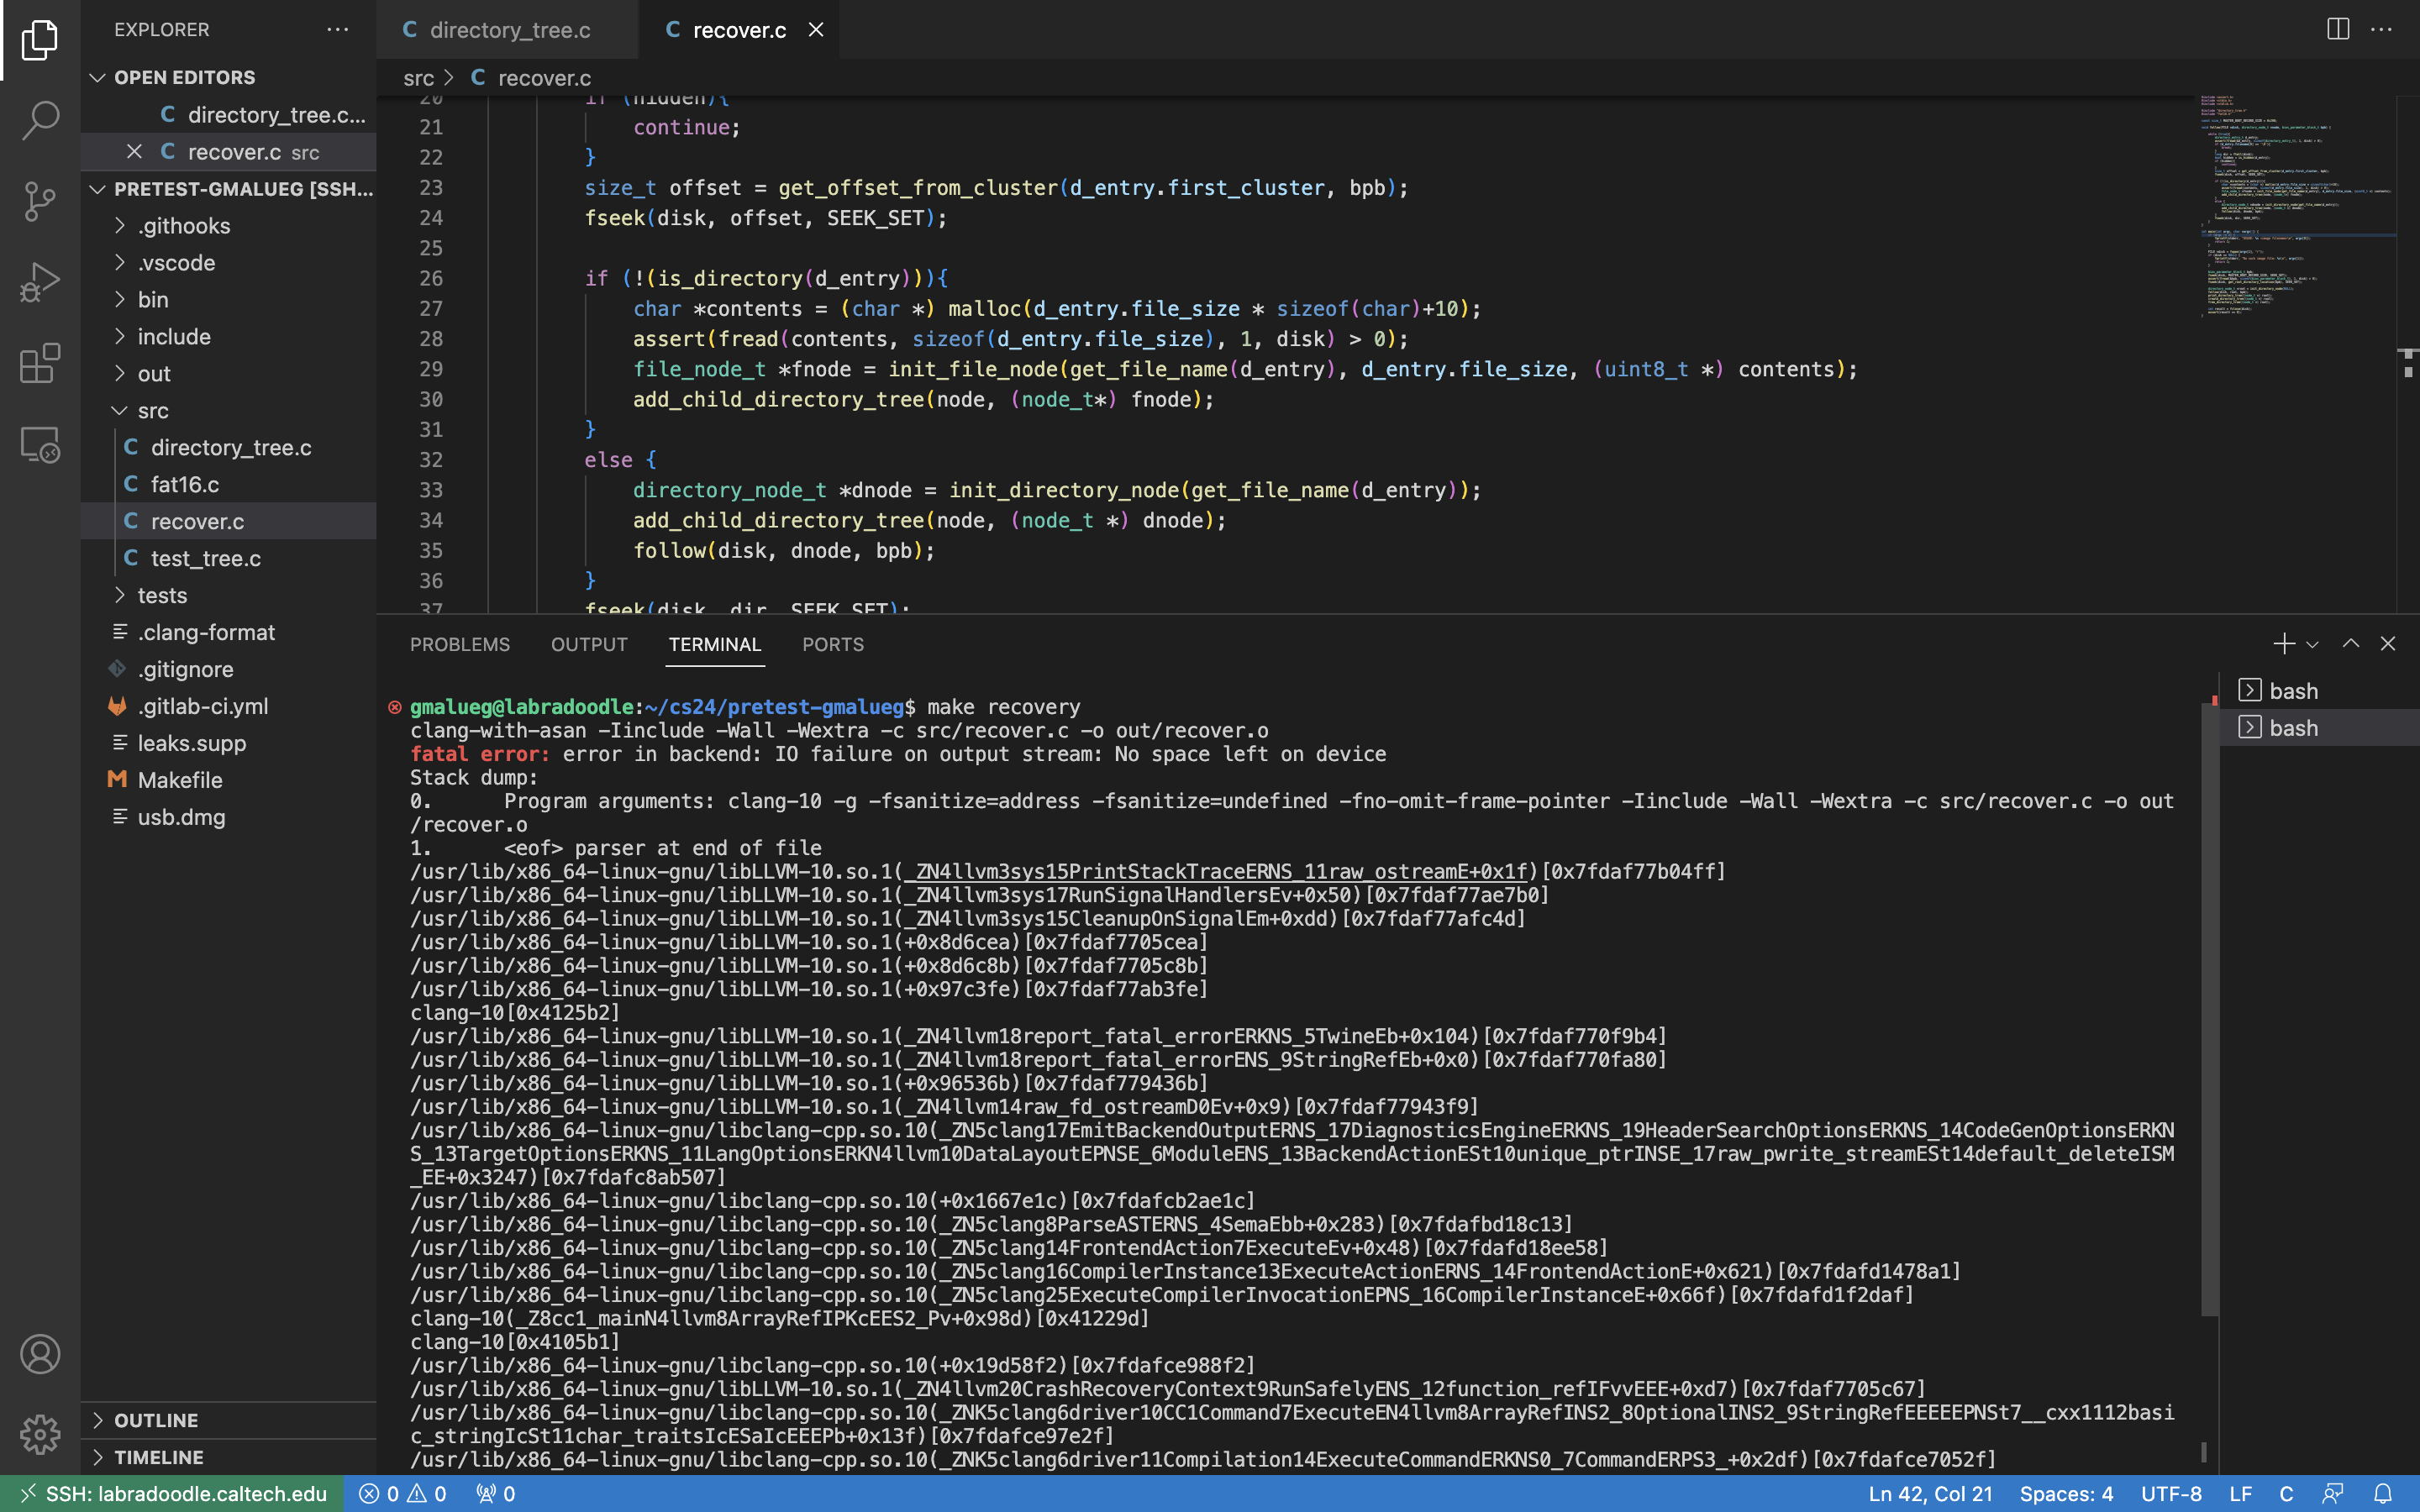The image size is (2420, 1512).
Task: Open the new terminal launch profile dropdown
Action: tap(2312, 645)
